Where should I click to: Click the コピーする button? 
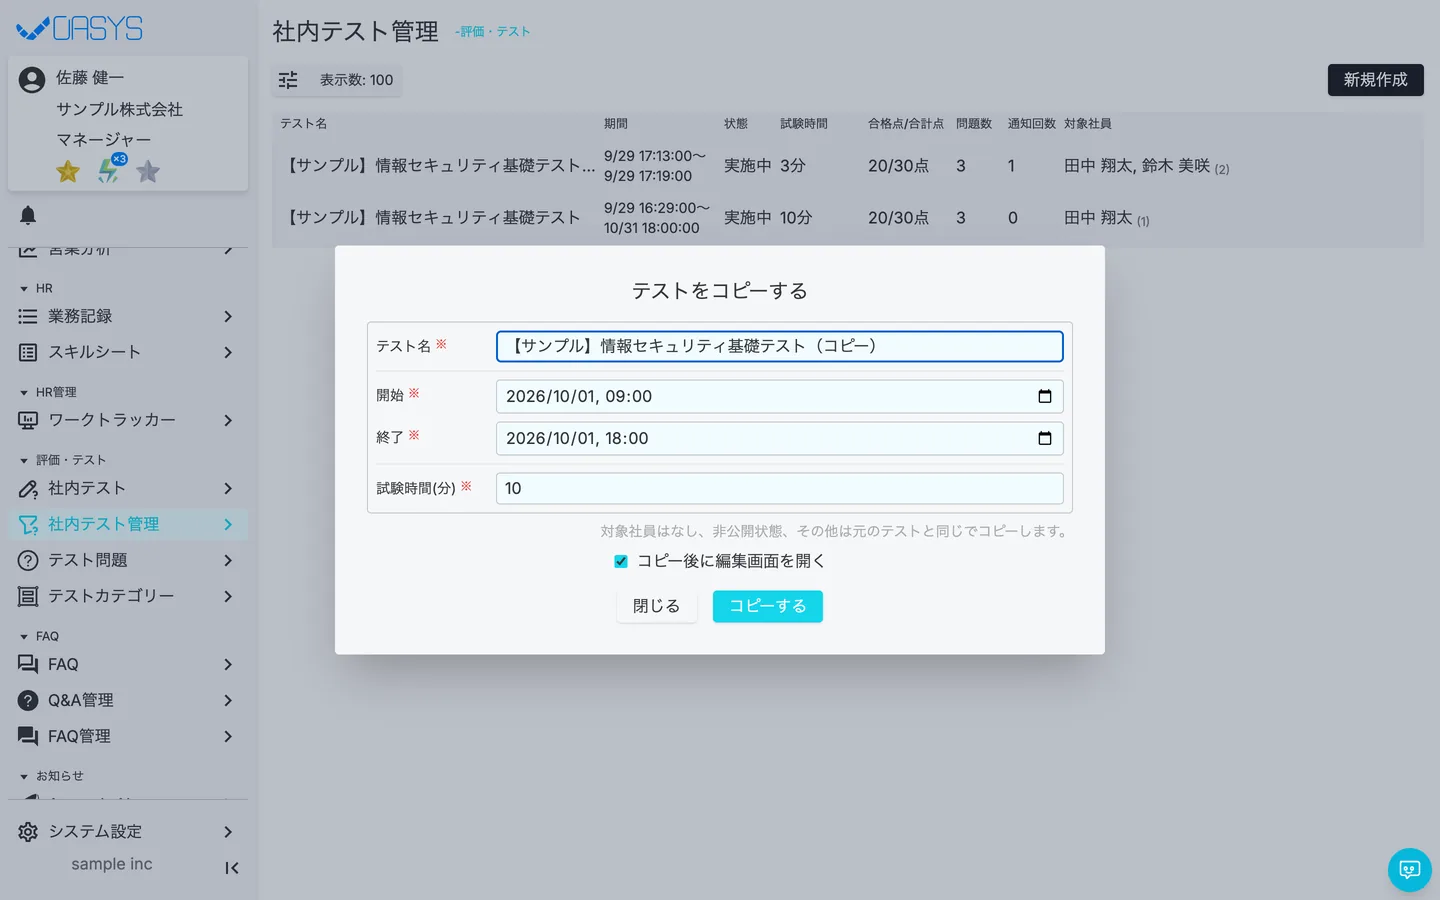click(768, 606)
